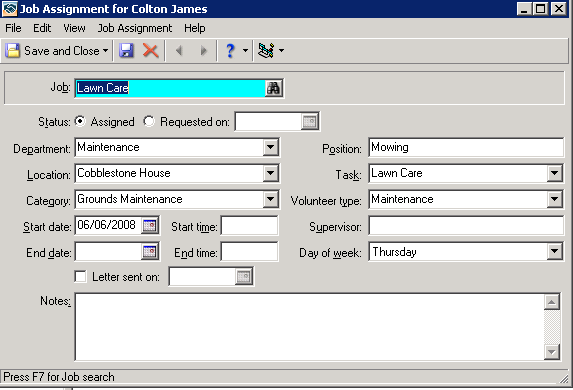The width and height of the screenshot is (573, 390).
Task: Click the blue question mark Help icon
Action: click(x=230, y=50)
